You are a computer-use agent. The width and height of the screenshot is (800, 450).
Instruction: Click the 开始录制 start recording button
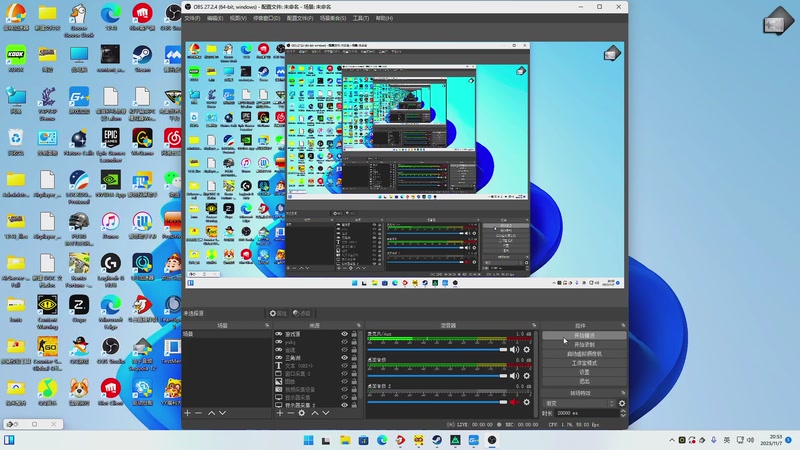[584, 345]
